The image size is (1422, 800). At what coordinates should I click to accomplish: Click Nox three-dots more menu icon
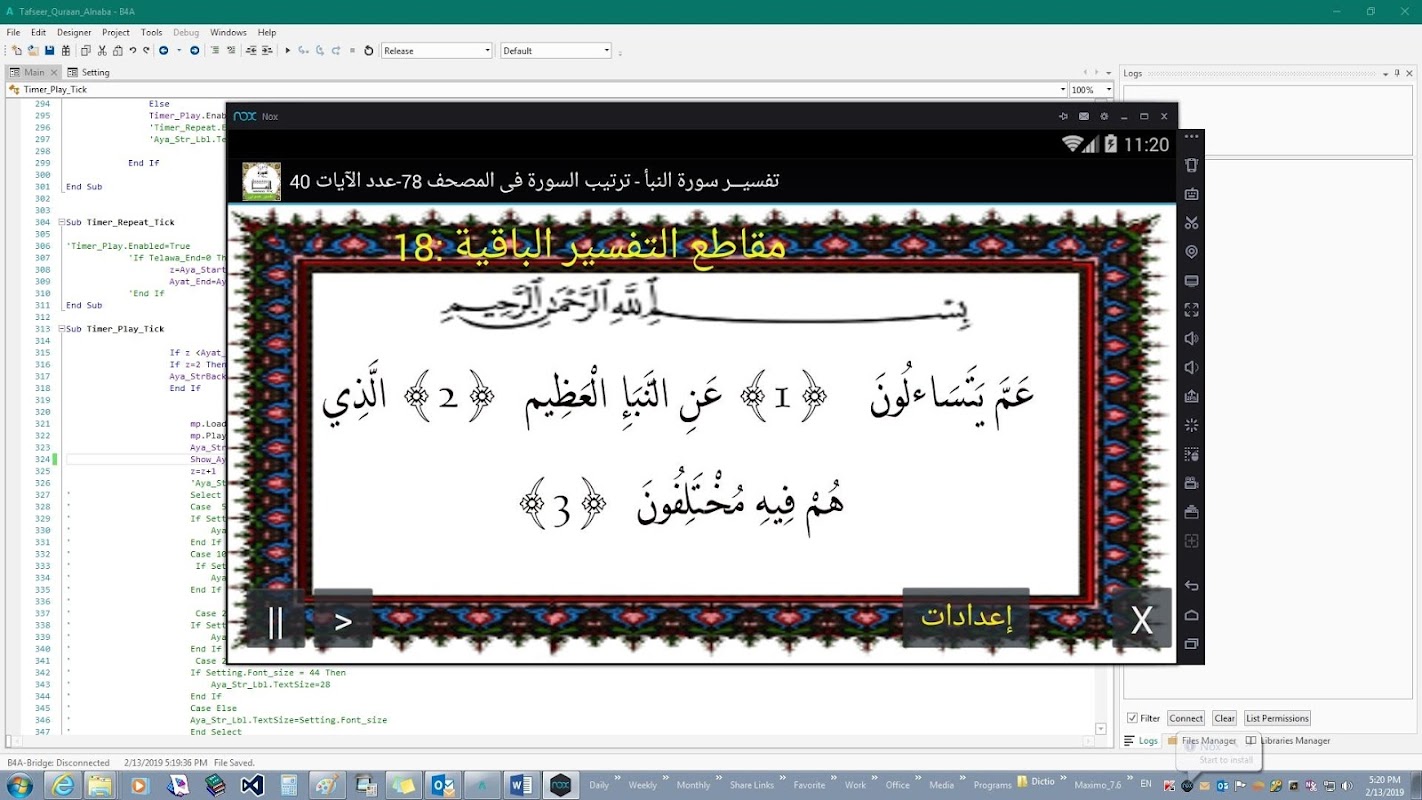1191,137
